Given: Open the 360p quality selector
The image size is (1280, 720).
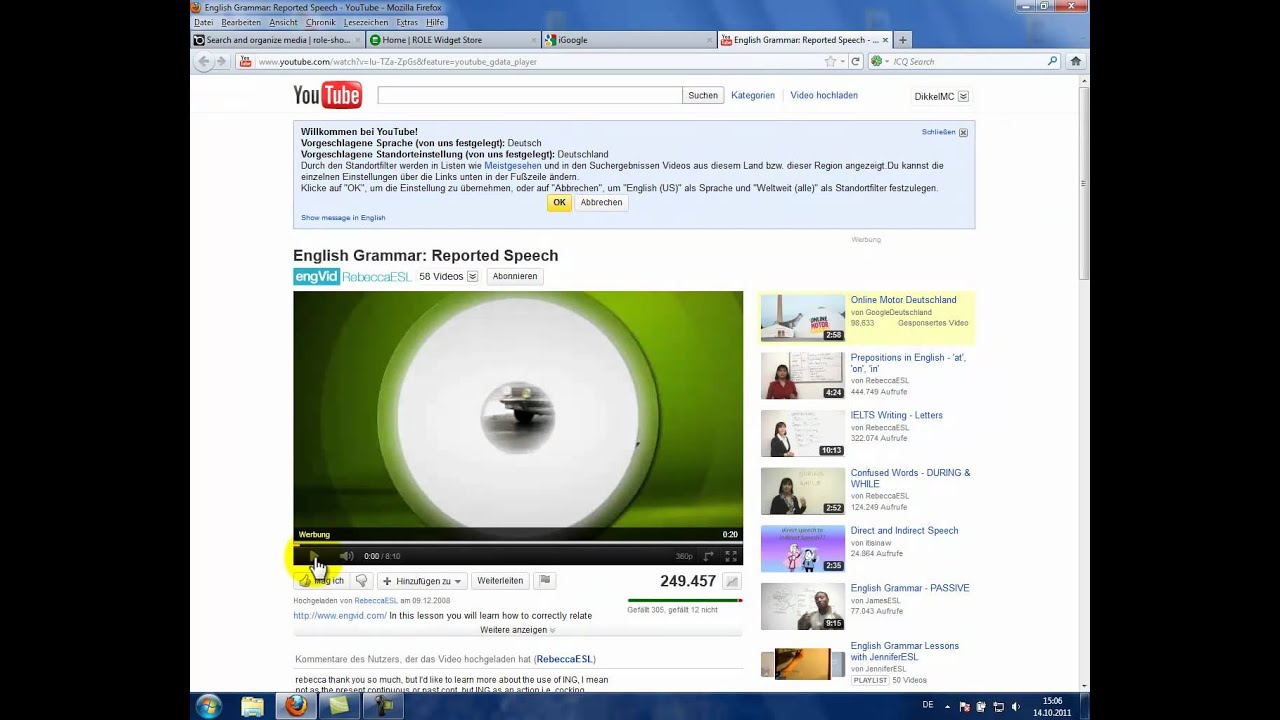Looking at the screenshot, I should (x=684, y=556).
